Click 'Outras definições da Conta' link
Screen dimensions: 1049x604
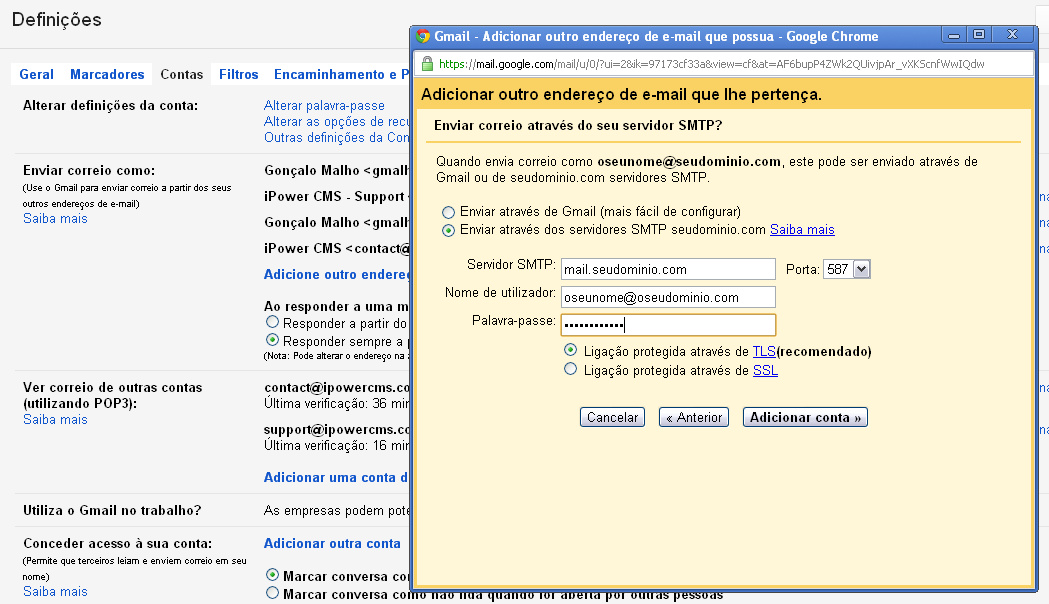337,138
